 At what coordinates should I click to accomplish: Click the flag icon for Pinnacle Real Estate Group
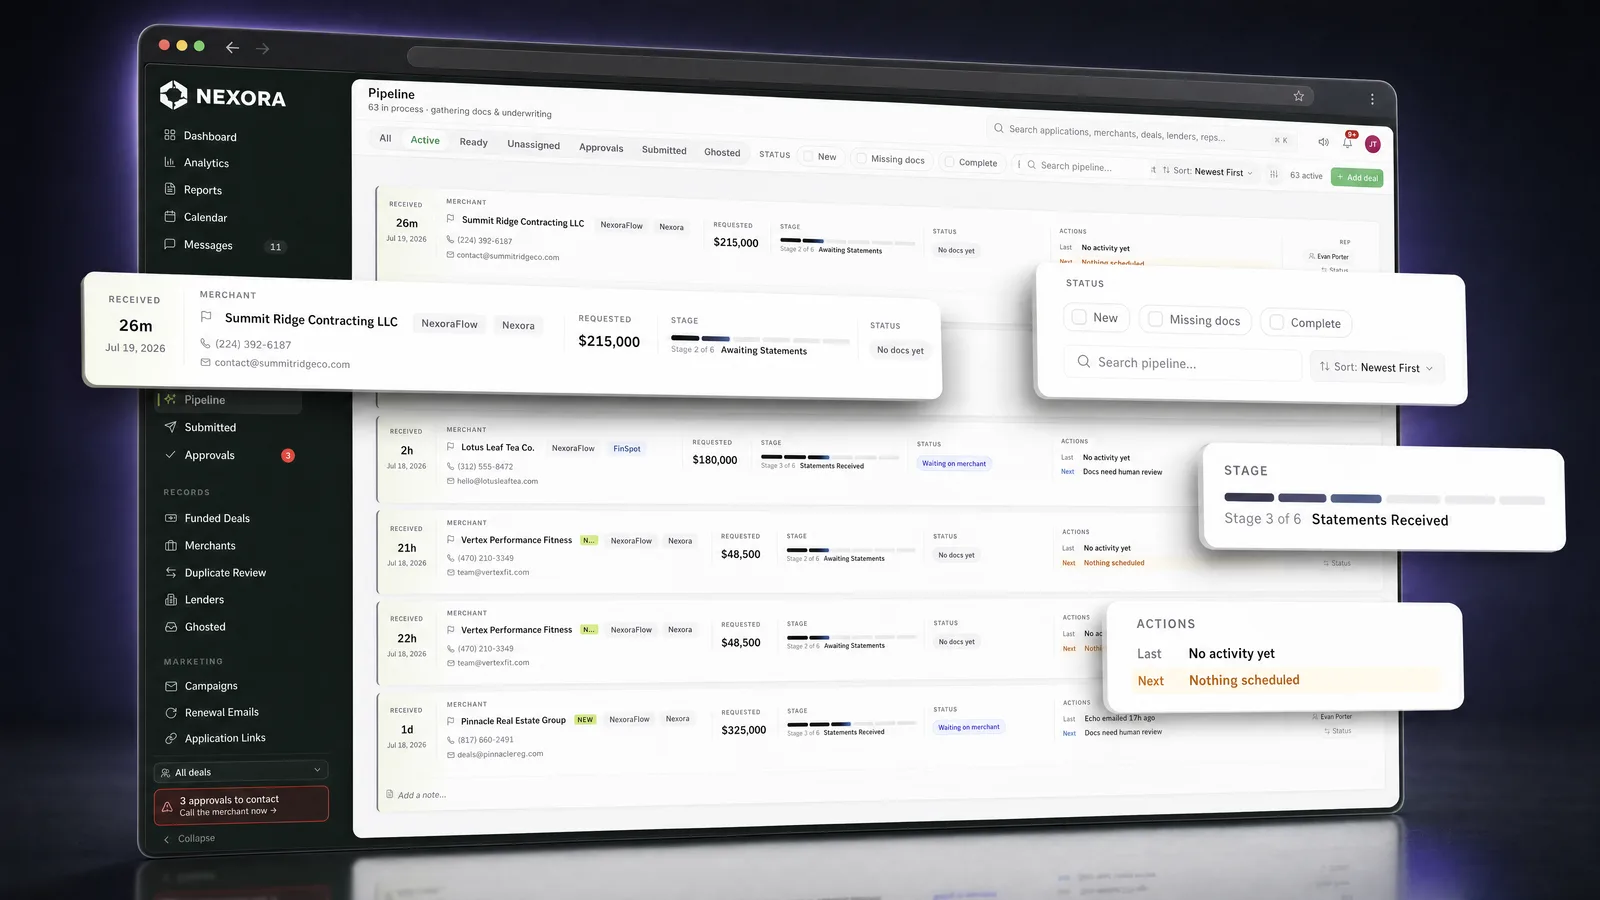point(451,720)
